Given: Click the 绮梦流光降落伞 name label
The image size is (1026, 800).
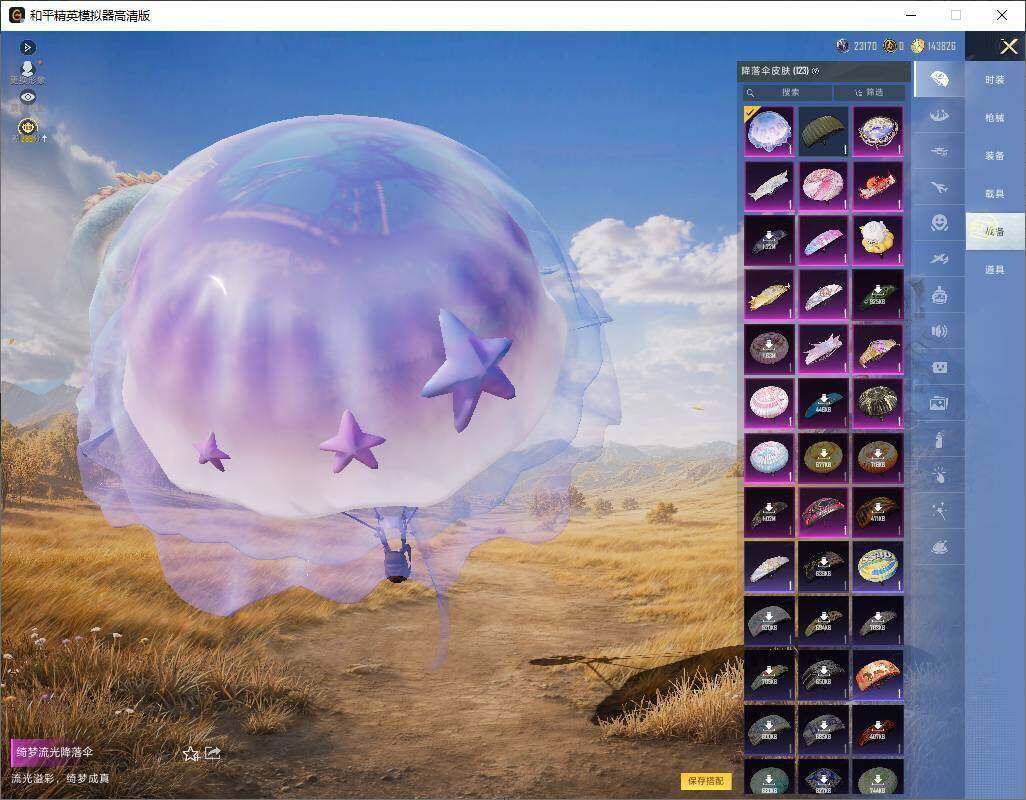Looking at the screenshot, I should pos(54,752).
